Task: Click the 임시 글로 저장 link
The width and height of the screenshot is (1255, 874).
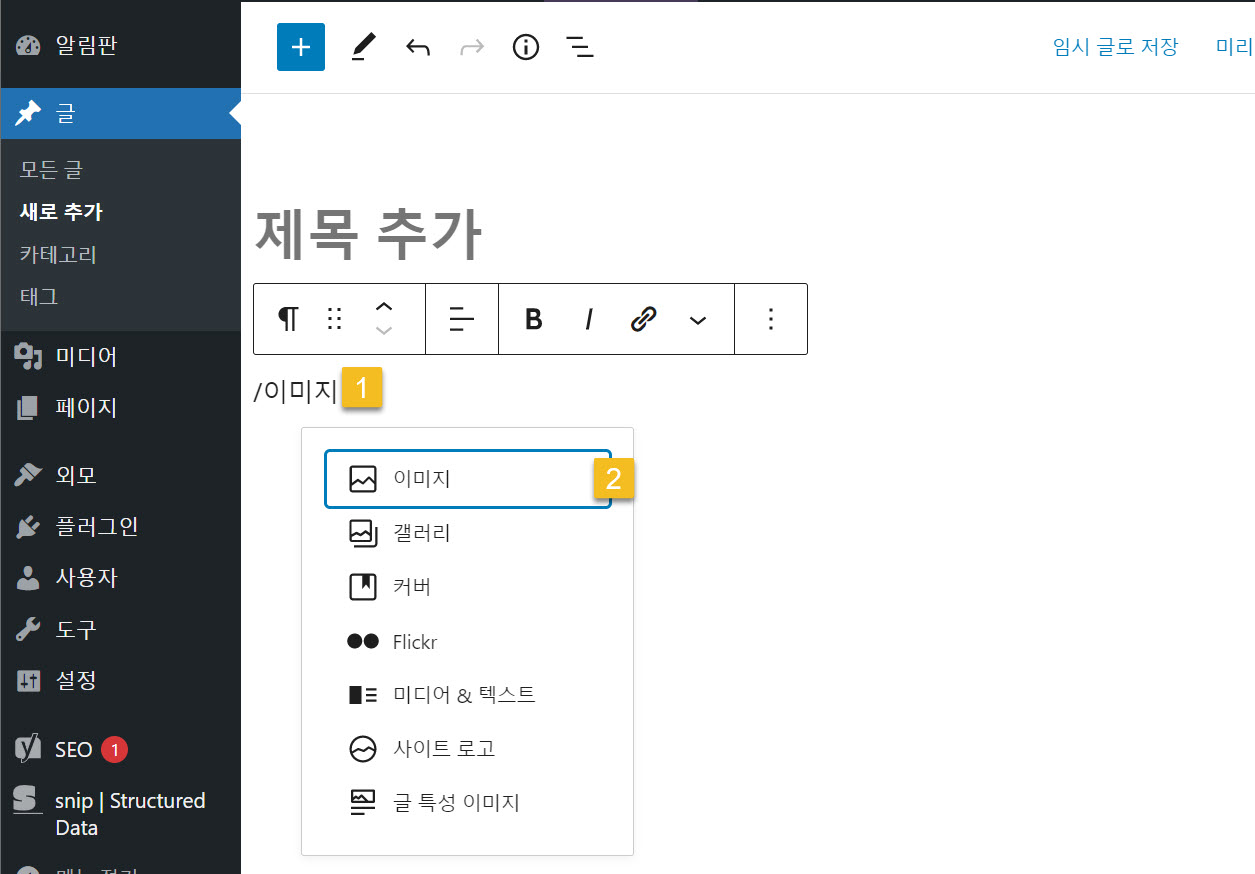Action: (x=1114, y=46)
